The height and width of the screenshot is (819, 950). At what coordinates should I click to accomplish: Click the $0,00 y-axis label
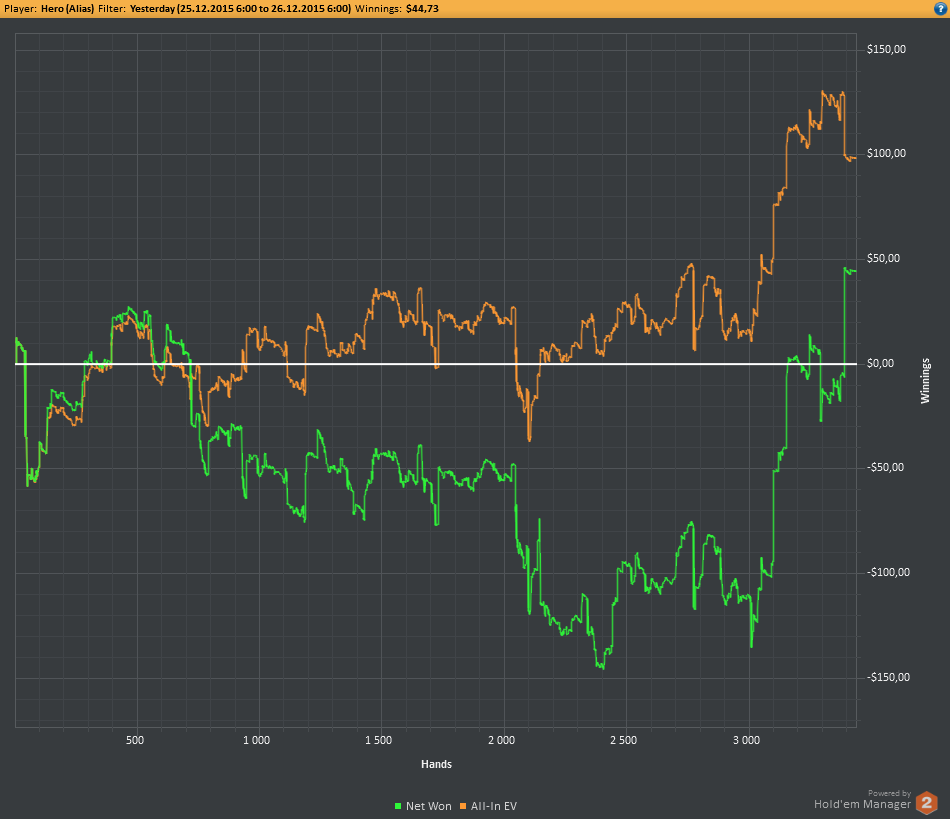(880, 363)
